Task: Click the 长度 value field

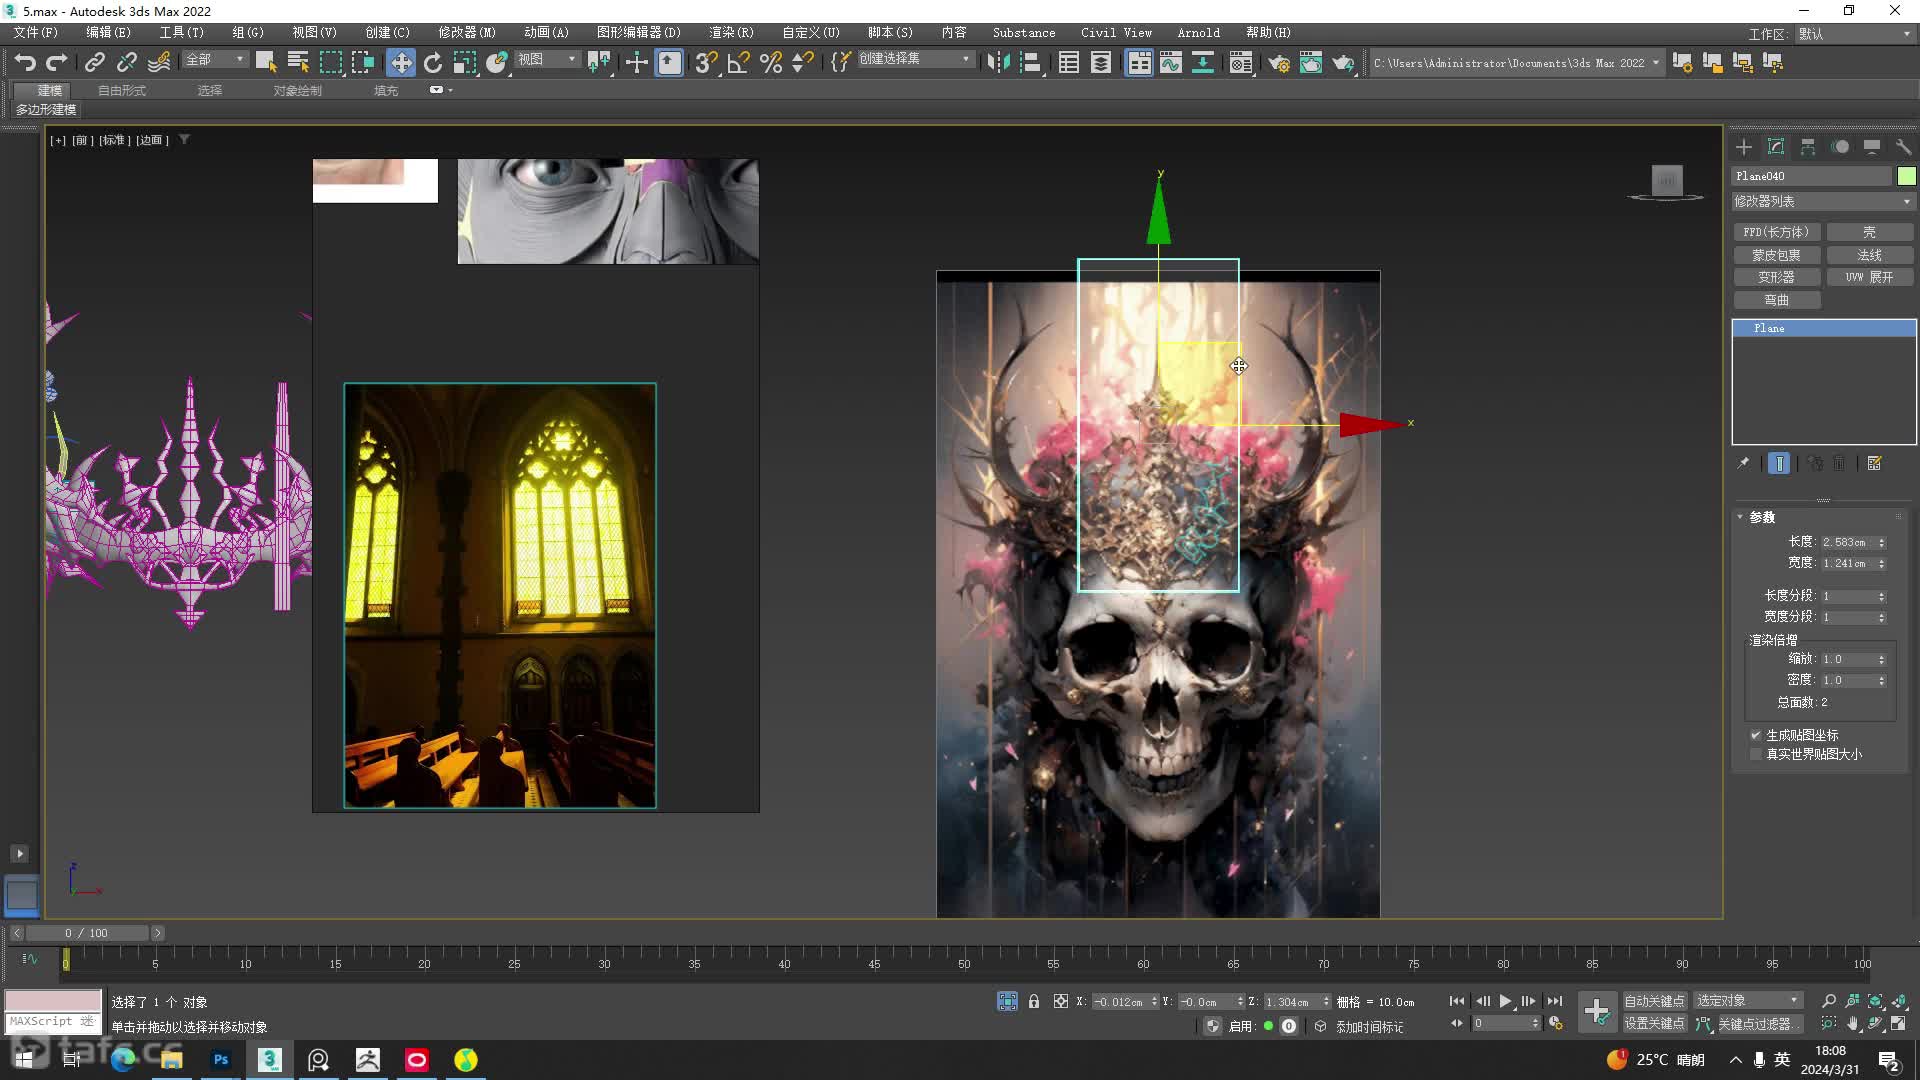Action: tap(1847, 542)
